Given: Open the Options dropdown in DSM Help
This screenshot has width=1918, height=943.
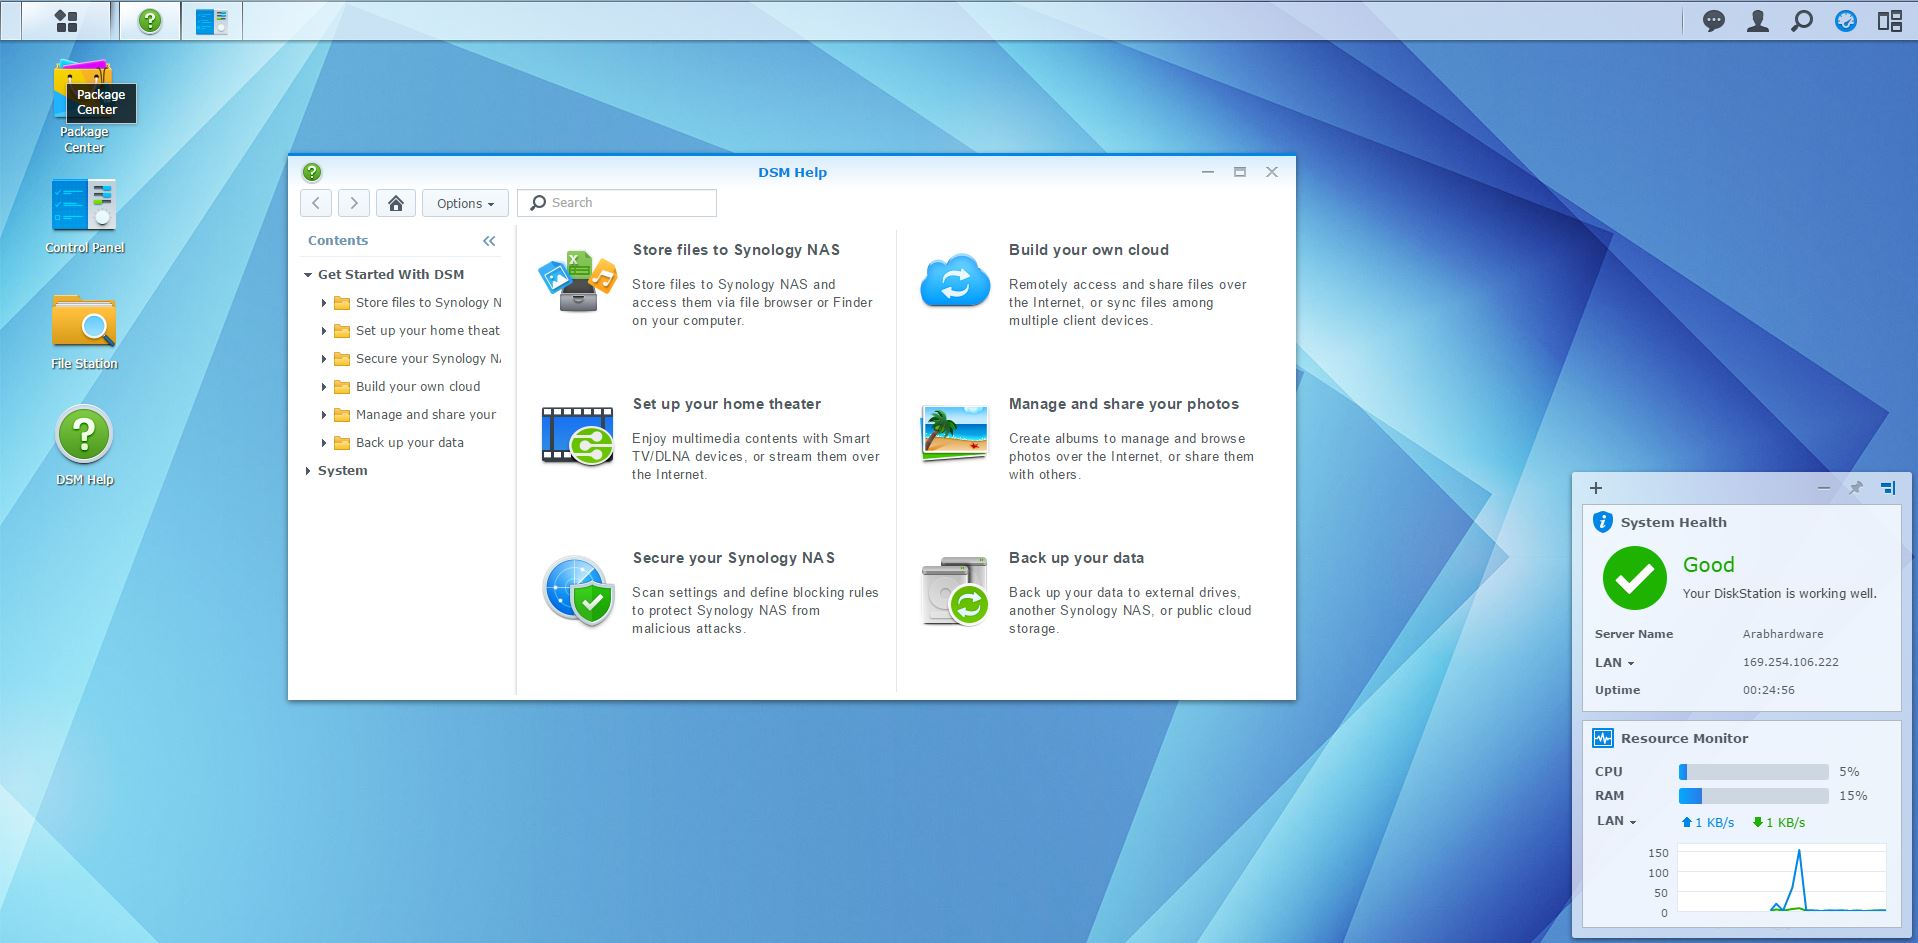Looking at the screenshot, I should 465,203.
